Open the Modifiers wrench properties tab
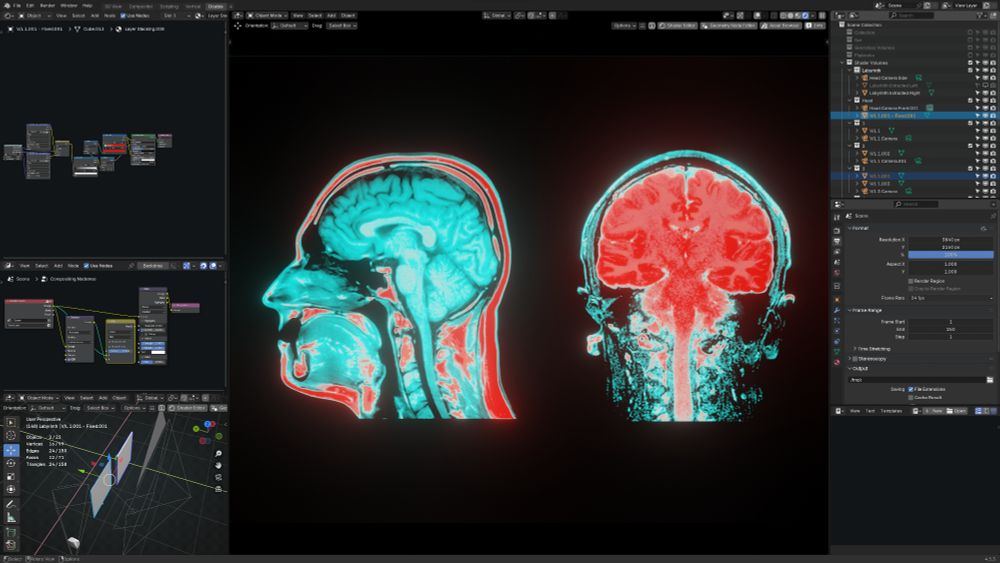 point(837,311)
